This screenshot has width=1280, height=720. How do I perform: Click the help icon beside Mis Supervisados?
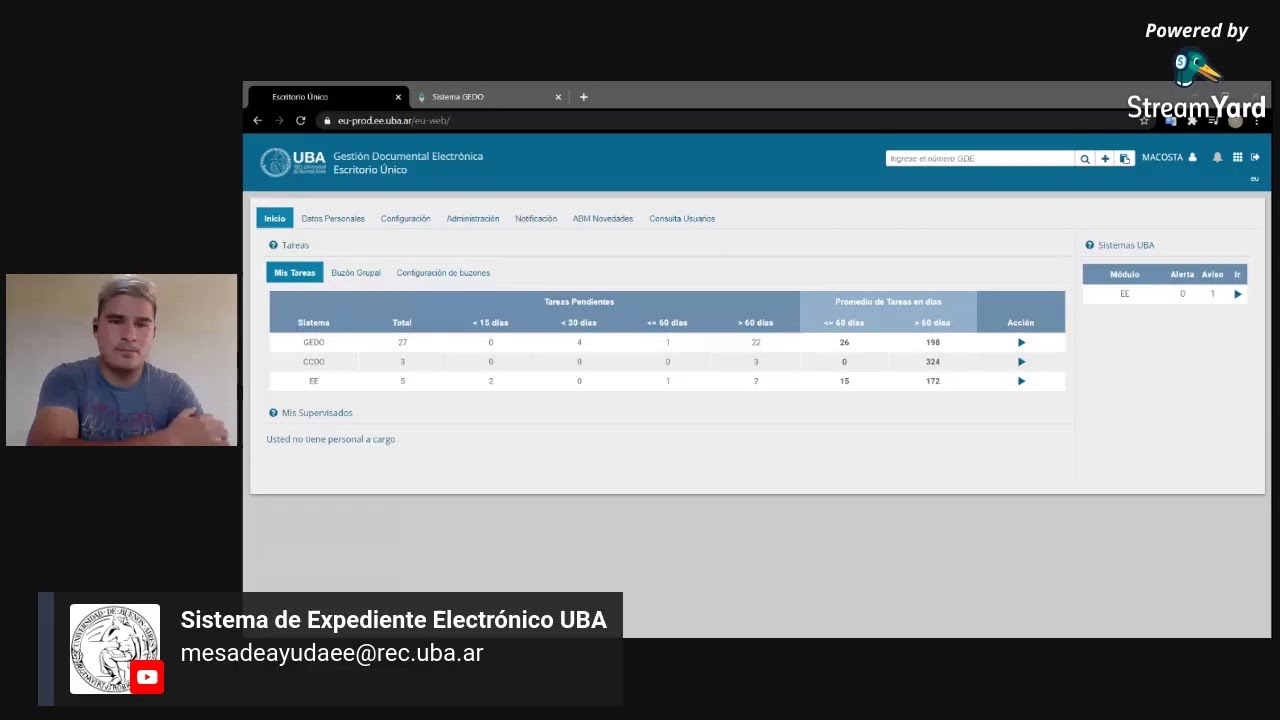273,412
